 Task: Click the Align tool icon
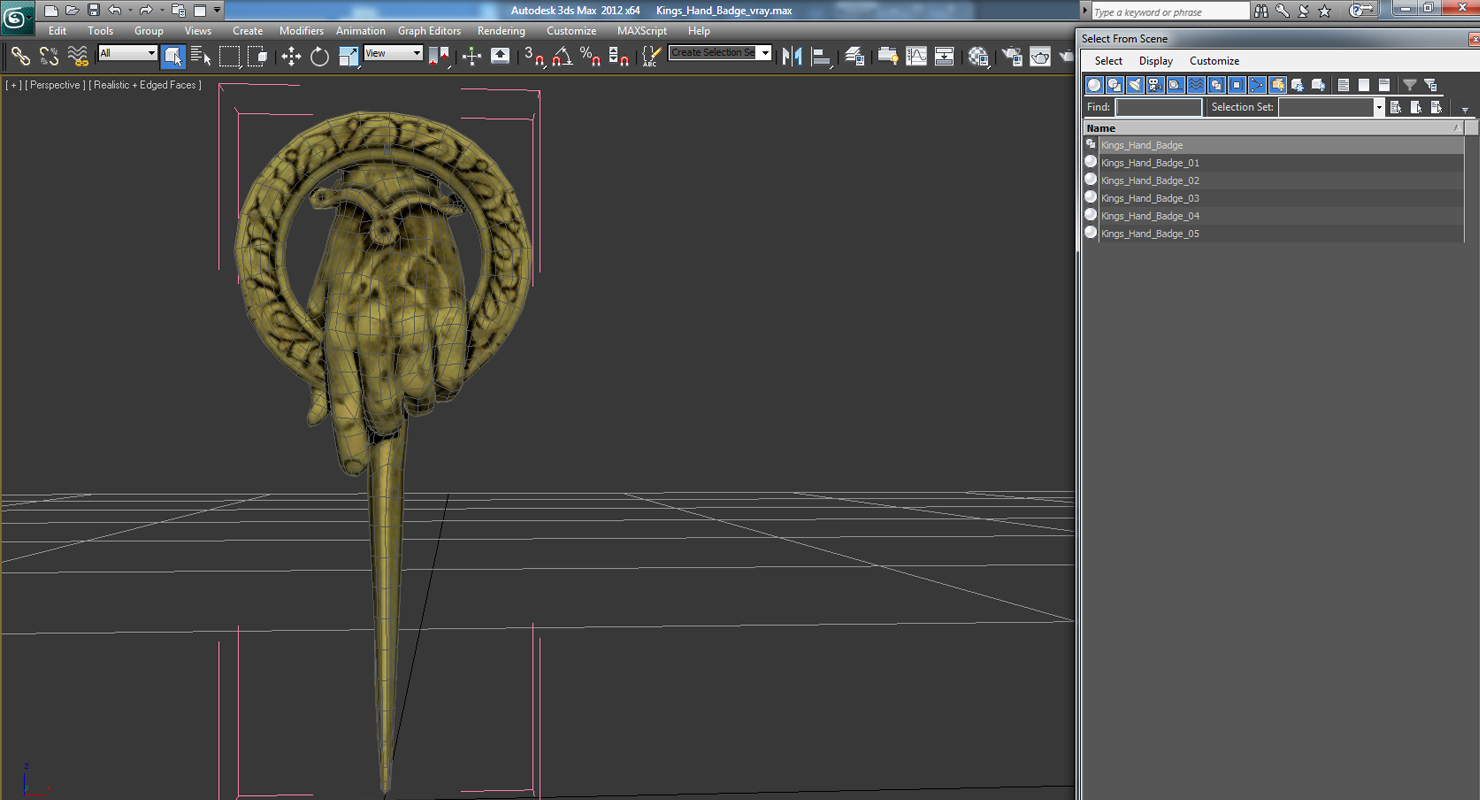point(821,56)
